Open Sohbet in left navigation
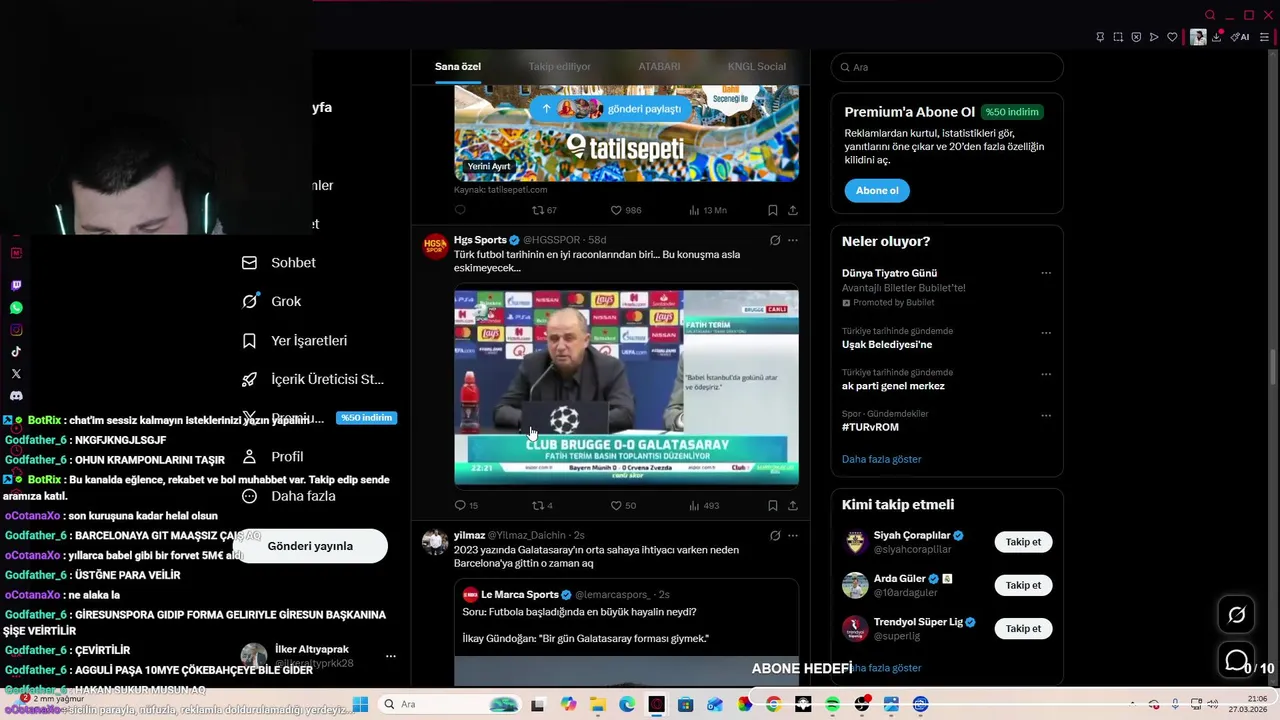The height and width of the screenshot is (720, 1280). pos(279,263)
